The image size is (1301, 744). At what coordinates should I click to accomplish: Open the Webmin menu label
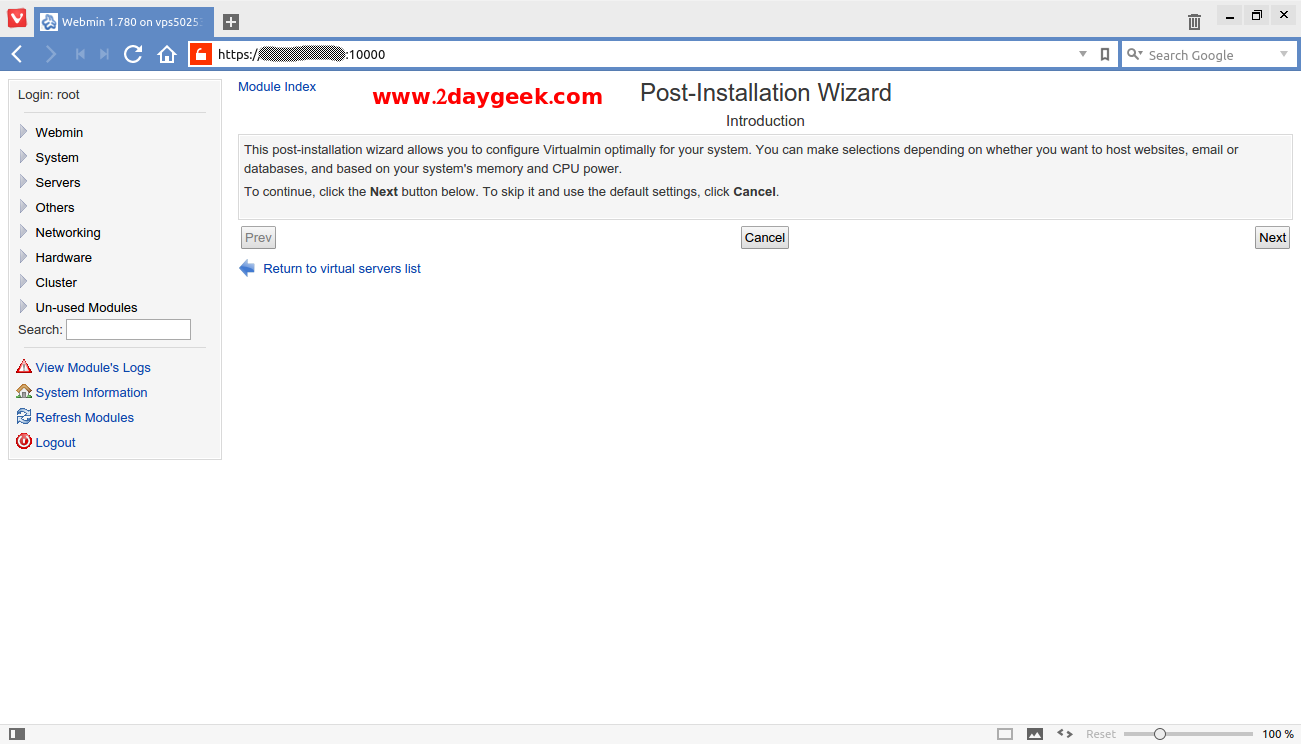coord(59,132)
